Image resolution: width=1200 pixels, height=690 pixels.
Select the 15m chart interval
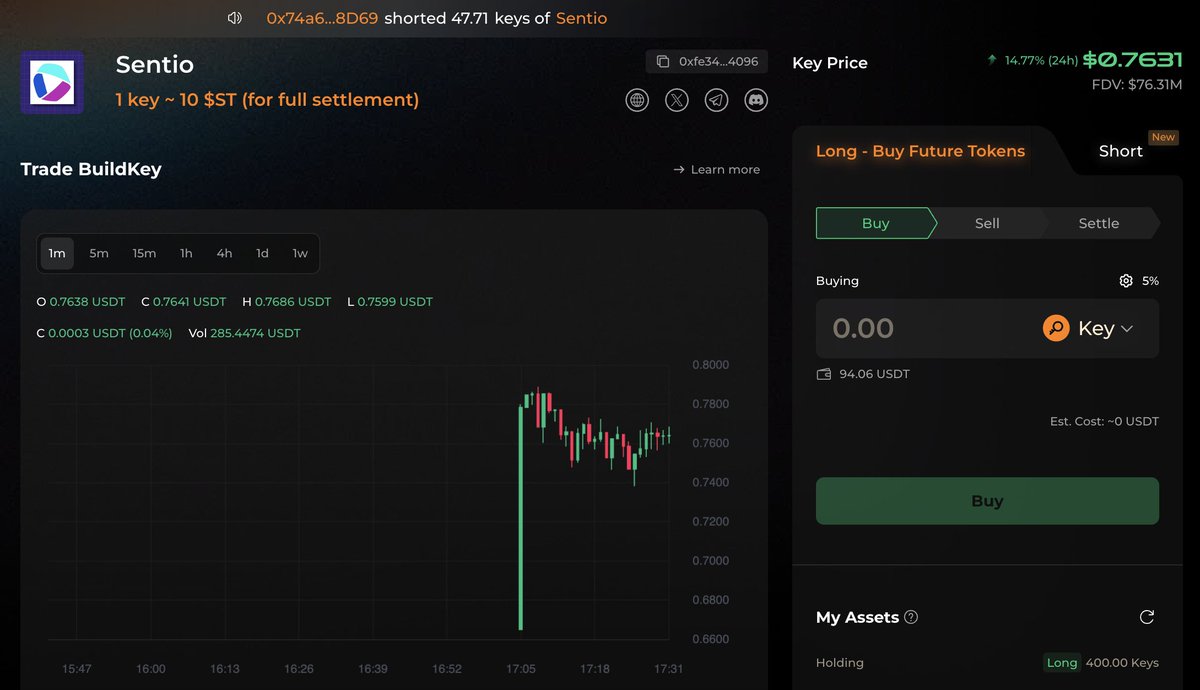click(x=144, y=253)
